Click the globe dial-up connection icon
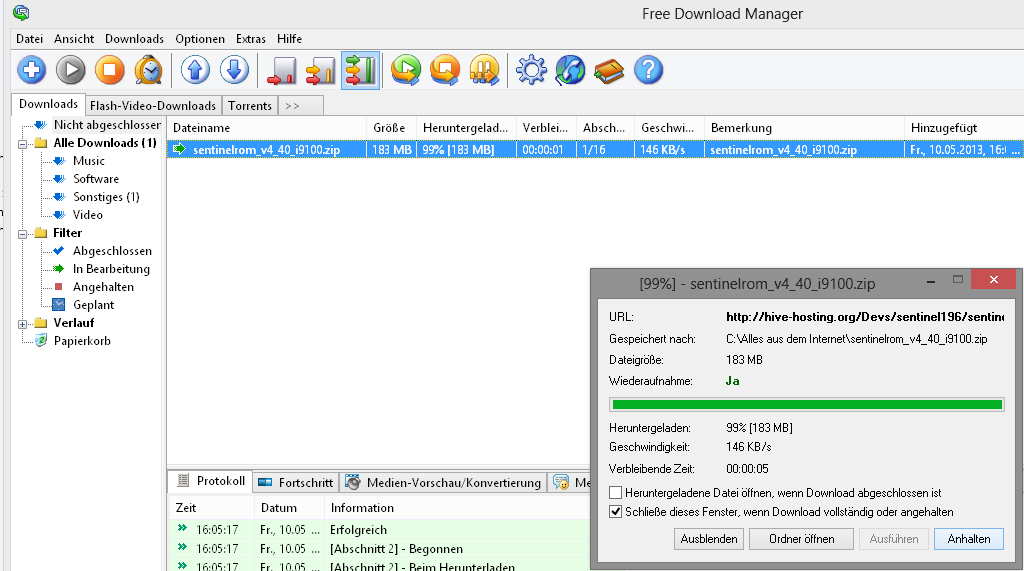 point(570,70)
